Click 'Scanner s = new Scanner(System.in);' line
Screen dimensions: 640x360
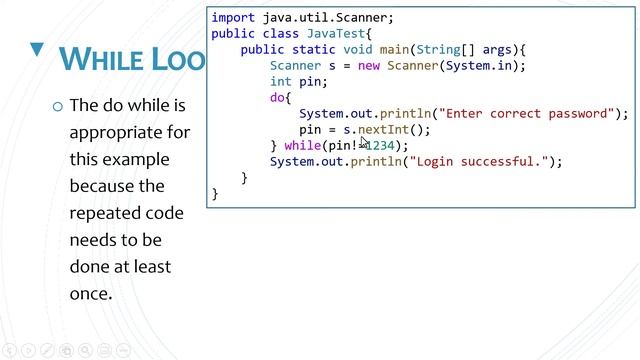click(398, 66)
